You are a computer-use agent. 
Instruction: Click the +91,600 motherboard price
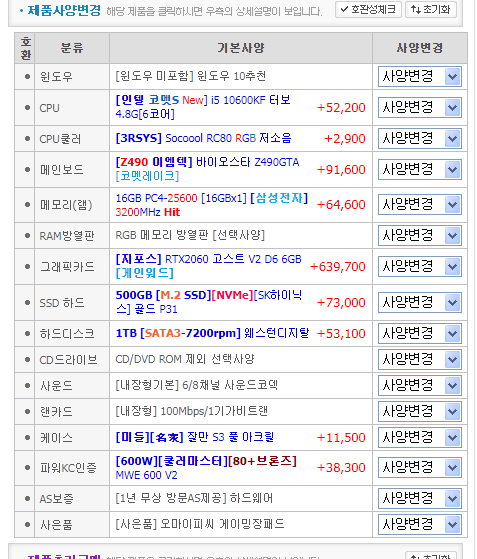[341, 169]
